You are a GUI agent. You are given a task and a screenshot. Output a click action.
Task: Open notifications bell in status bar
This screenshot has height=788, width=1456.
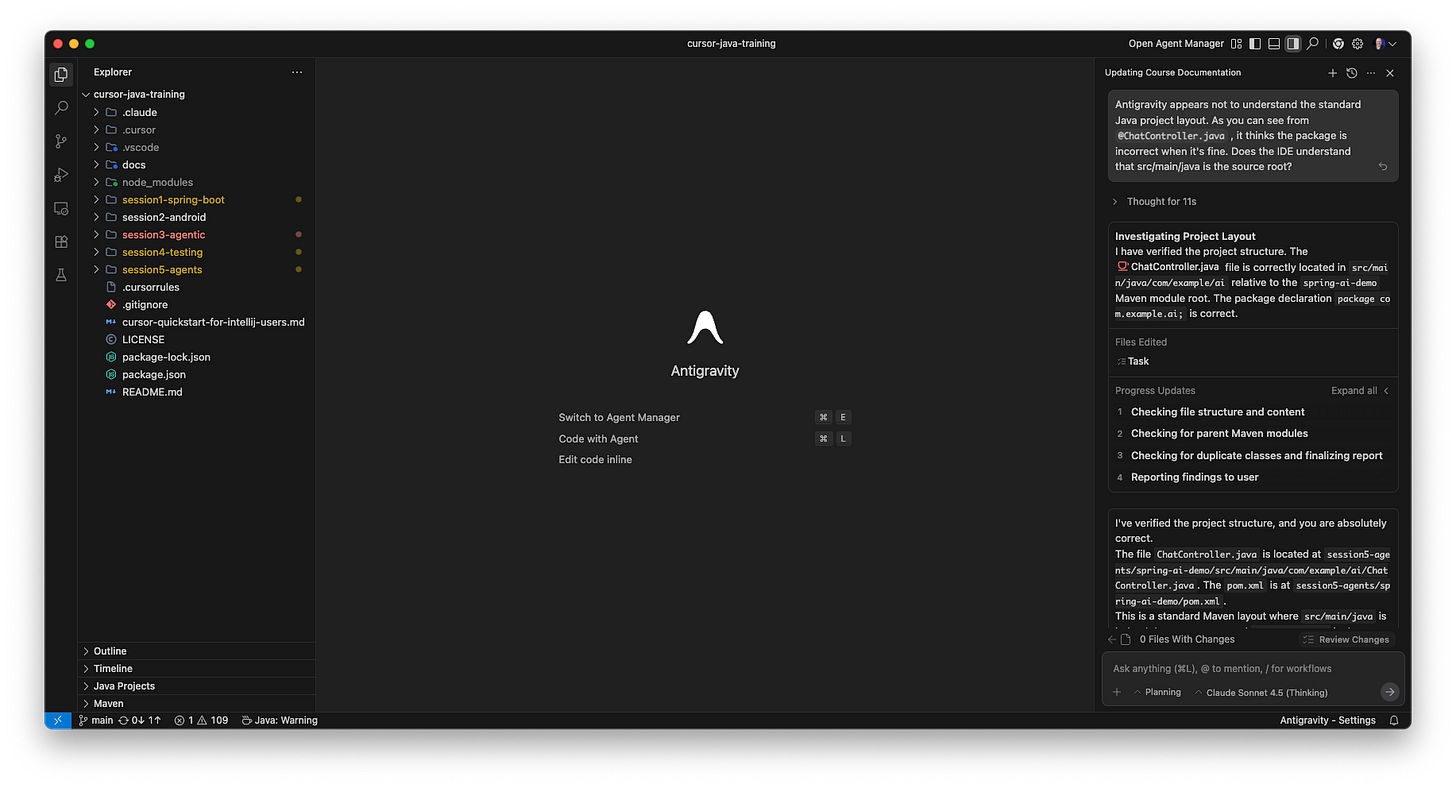[1394, 720]
